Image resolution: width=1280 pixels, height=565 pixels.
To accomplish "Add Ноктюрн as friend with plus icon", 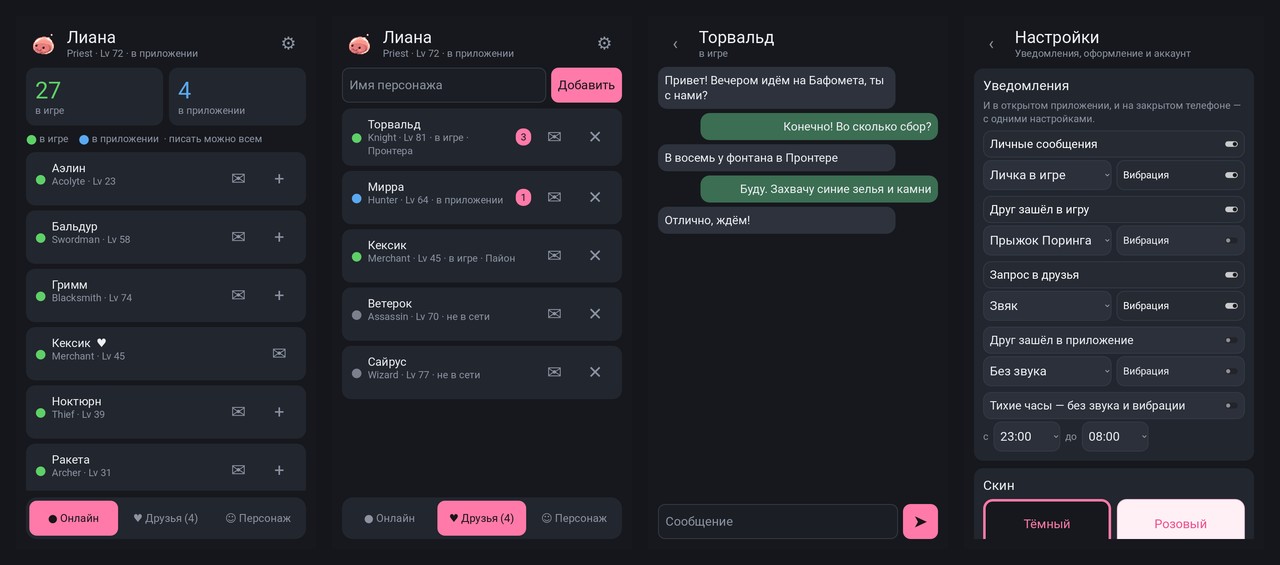I will click(279, 412).
